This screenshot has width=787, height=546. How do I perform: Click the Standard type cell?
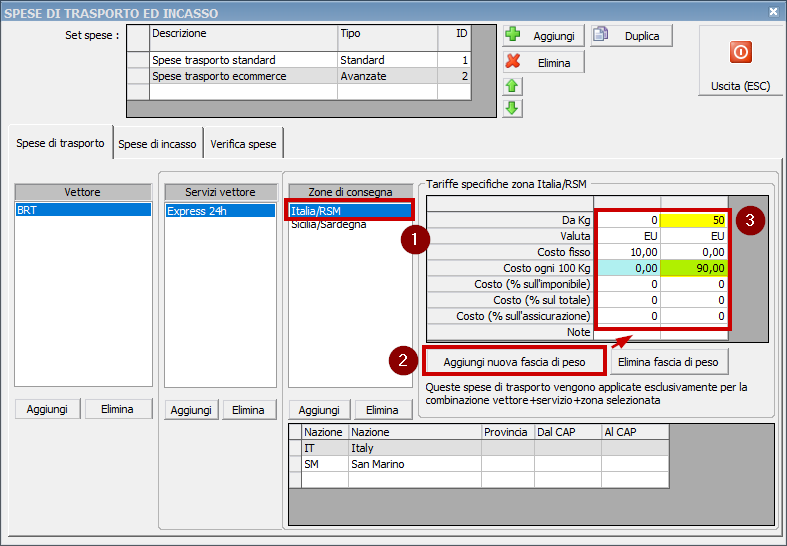[x=387, y=60]
